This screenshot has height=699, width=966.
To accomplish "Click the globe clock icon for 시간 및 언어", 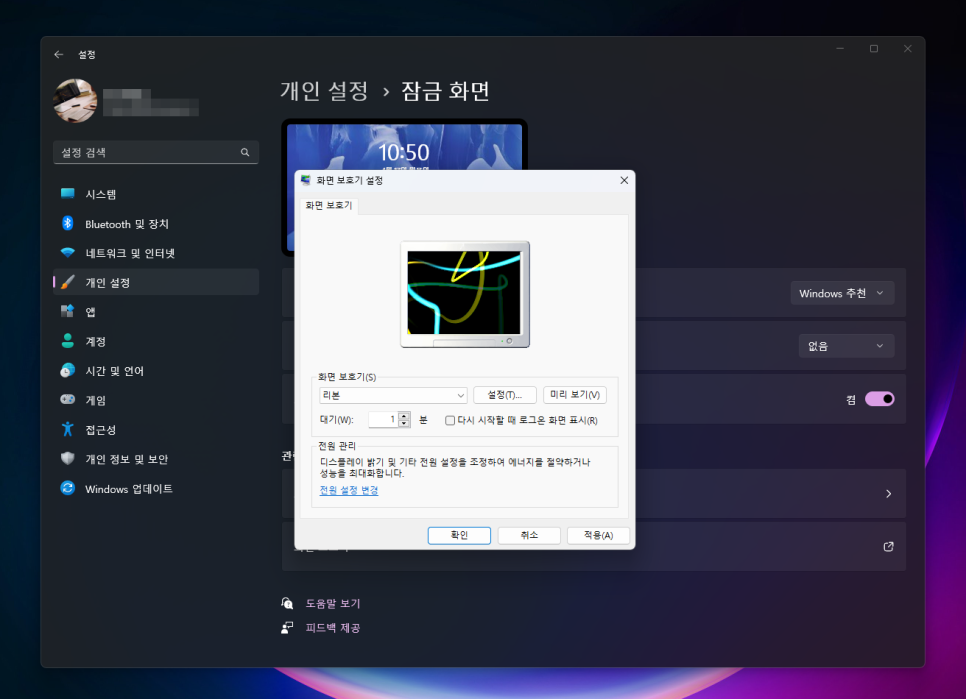I will click(68, 371).
